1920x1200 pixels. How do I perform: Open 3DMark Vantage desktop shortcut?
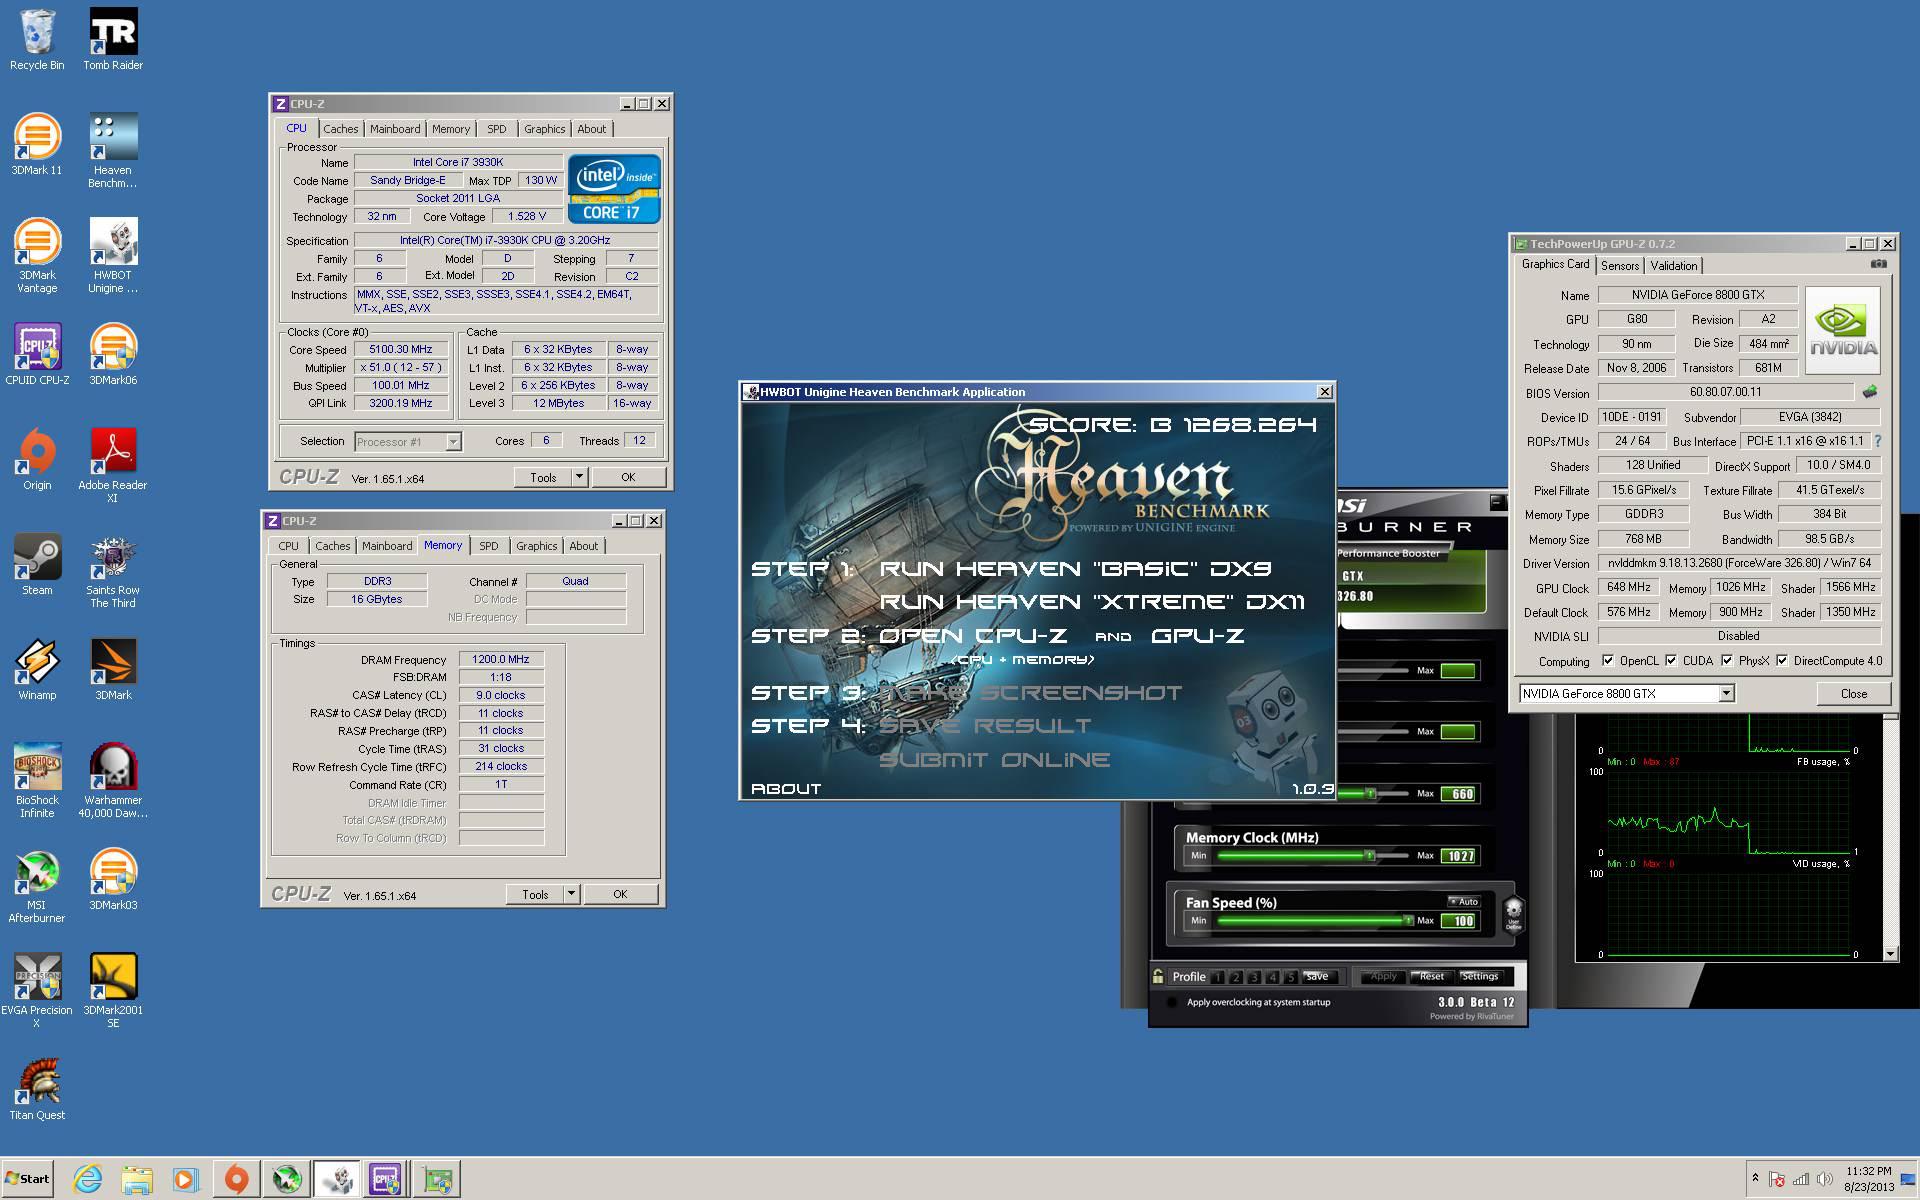[37, 256]
